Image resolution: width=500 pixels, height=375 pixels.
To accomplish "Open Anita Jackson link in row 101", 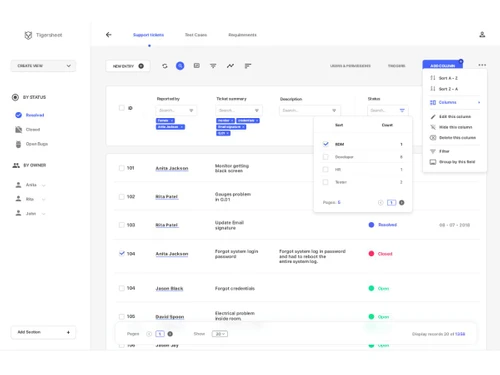I will coord(172,168).
